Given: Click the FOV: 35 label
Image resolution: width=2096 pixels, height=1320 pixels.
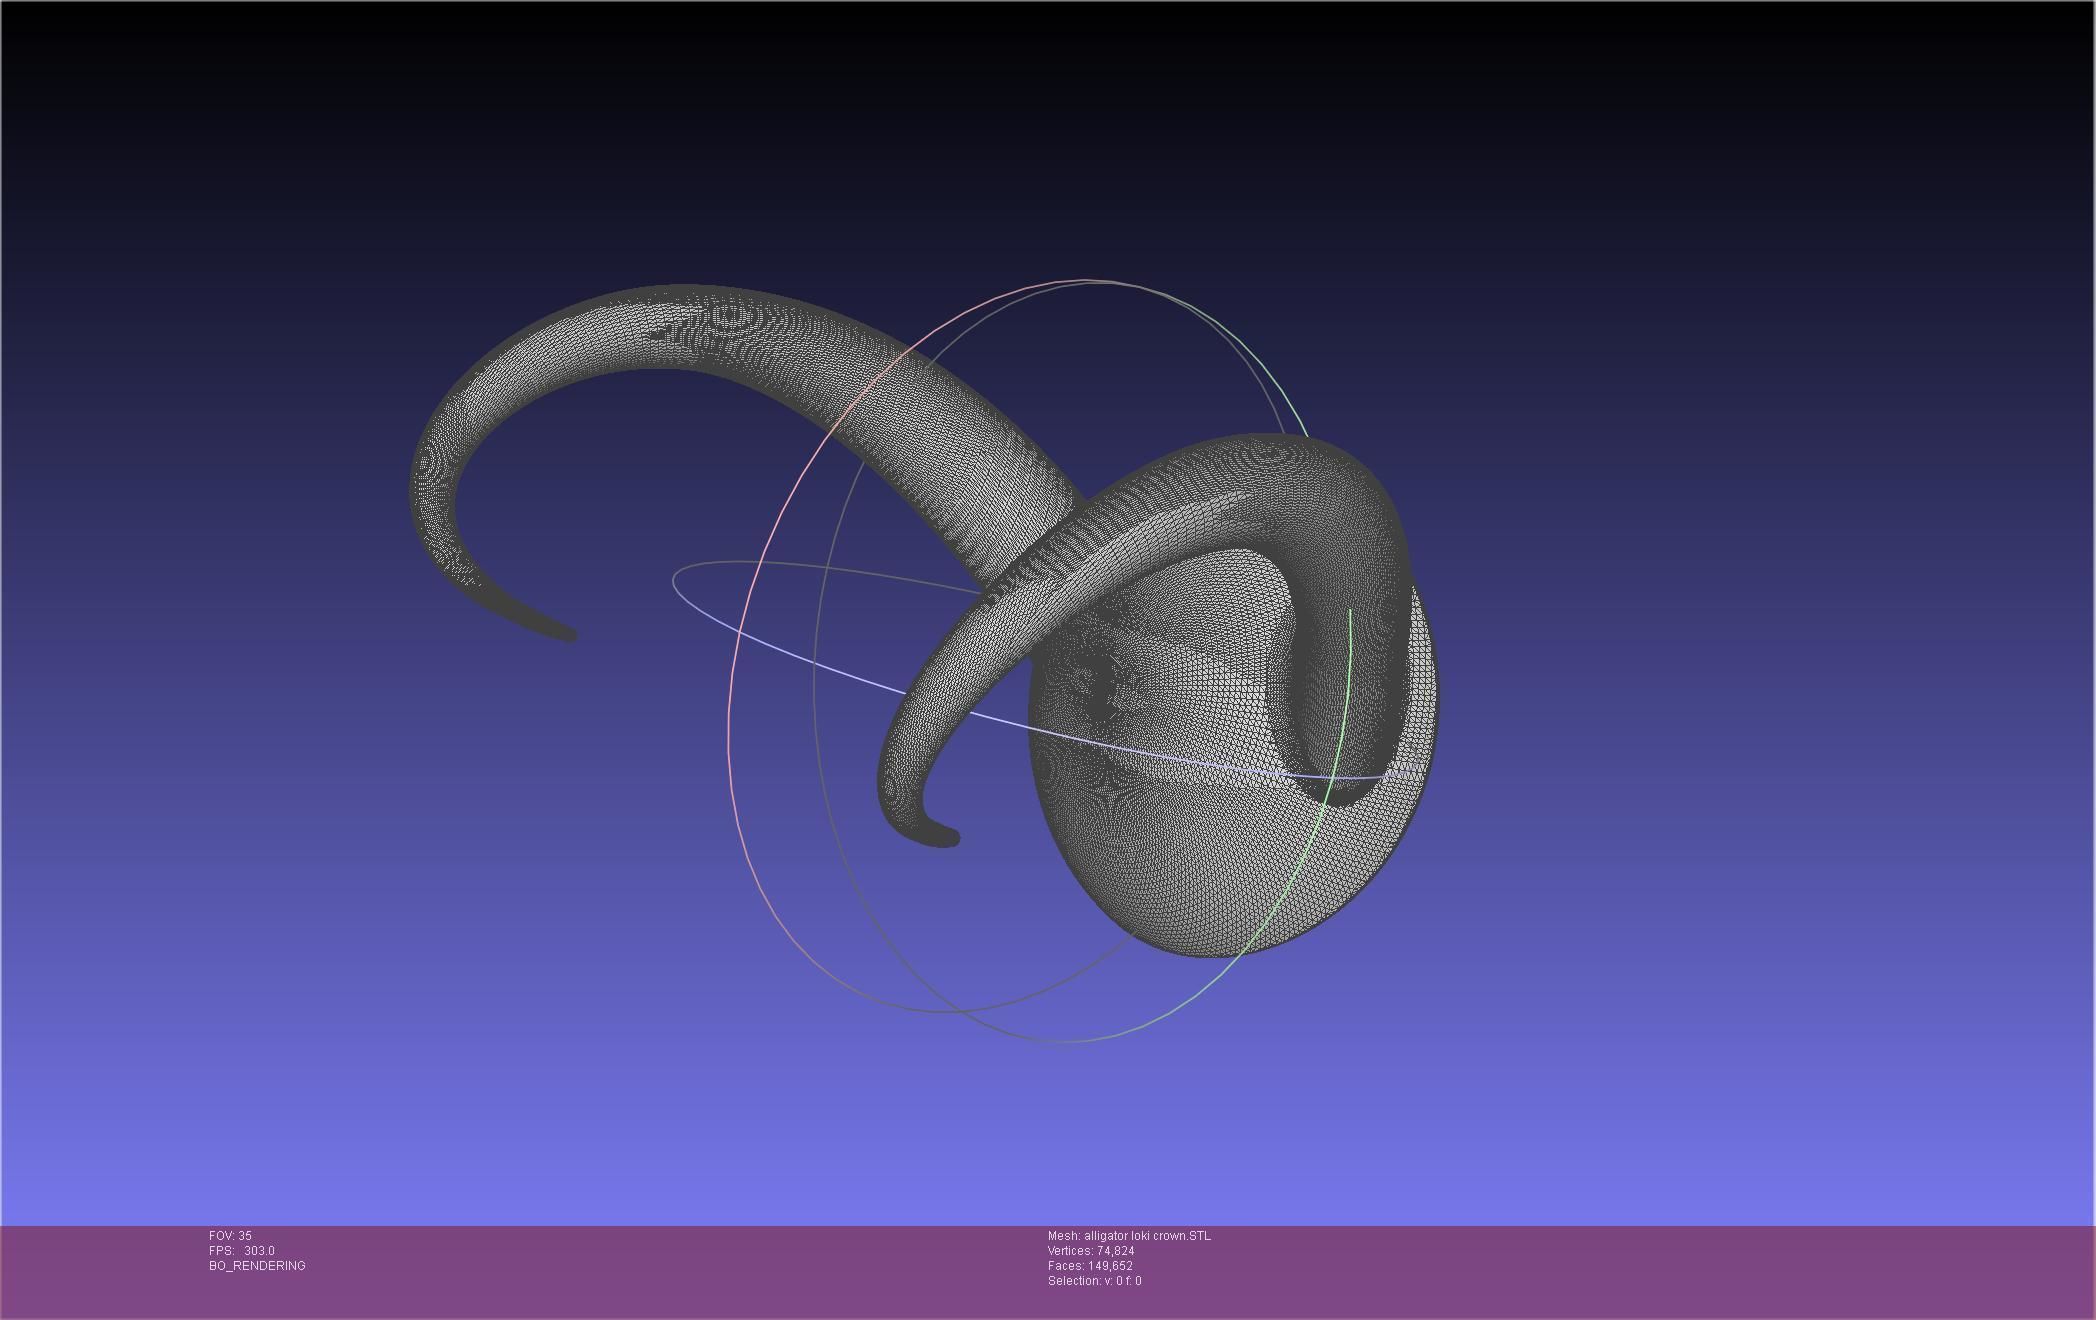Looking at the screenshot, I should point(230,1236).
